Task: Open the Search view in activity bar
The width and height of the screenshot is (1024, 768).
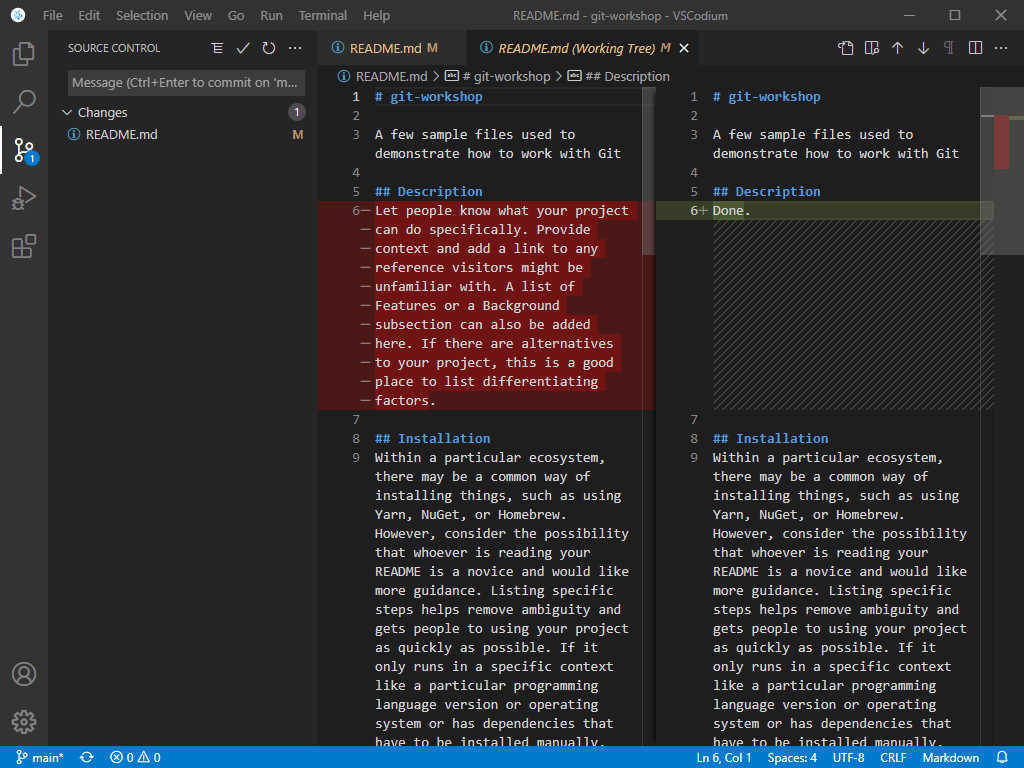Action: tap(24, 101)
